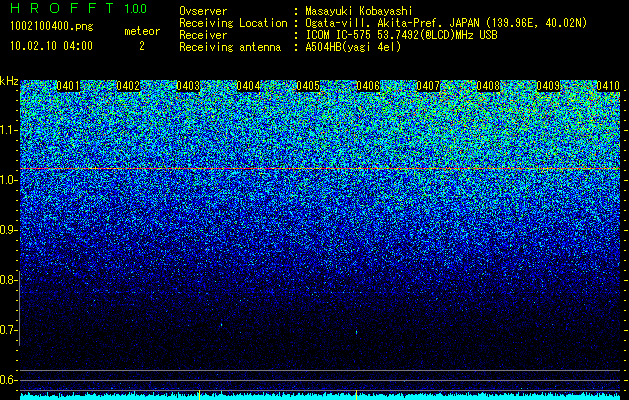
Task: Click the meteor count value 2
Action: 142,46
